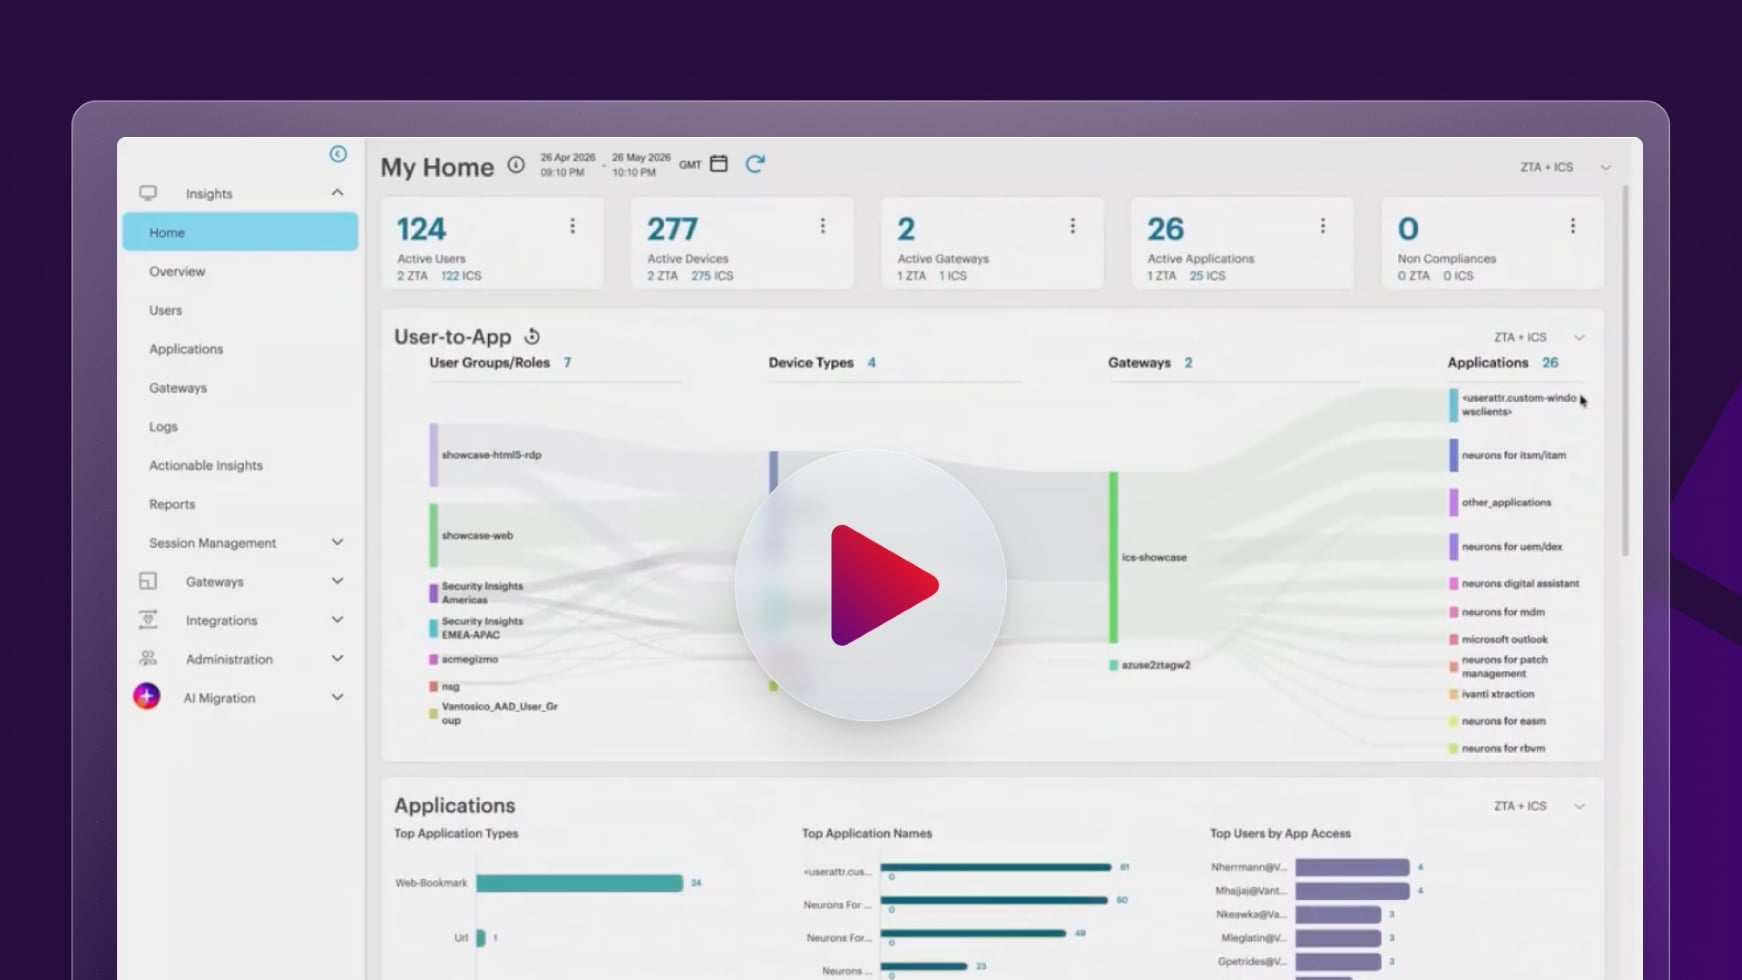Collapse the sidebar with the arrow icon
The image size is (1742, 980).
click(x=338, y=154)
